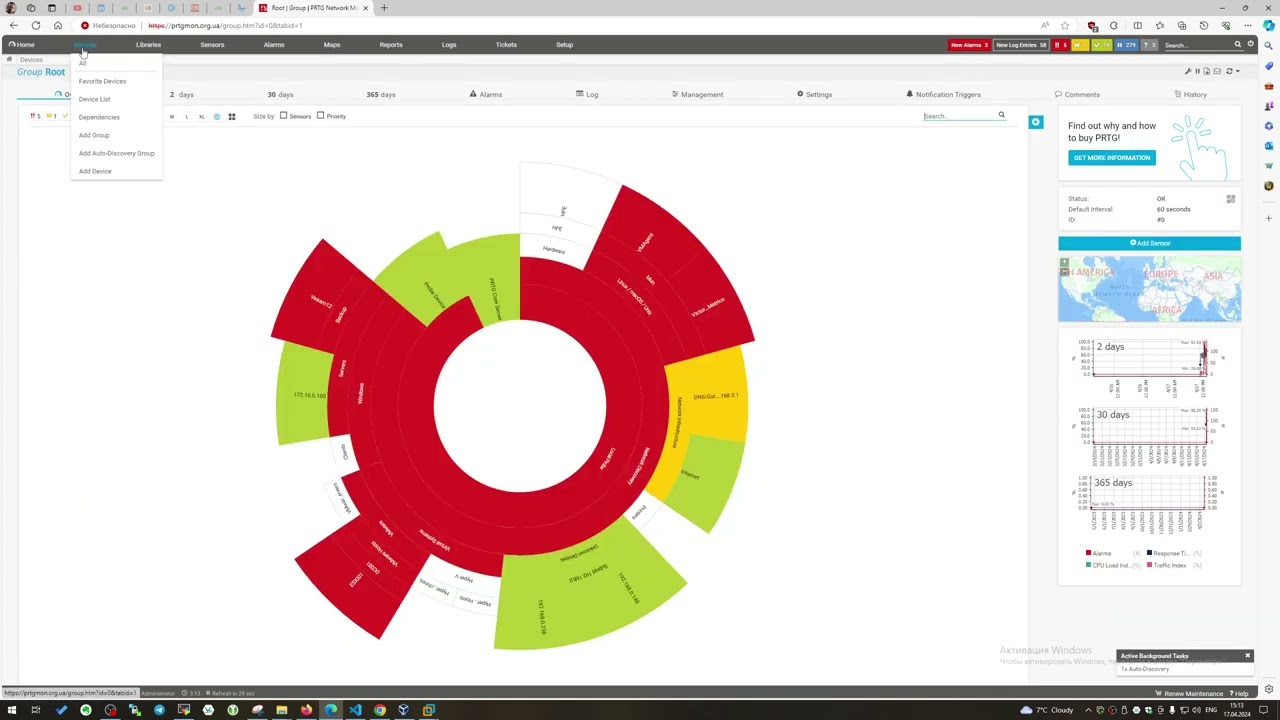
Task: Select the M view size
Action: click(x=171, y=117)
